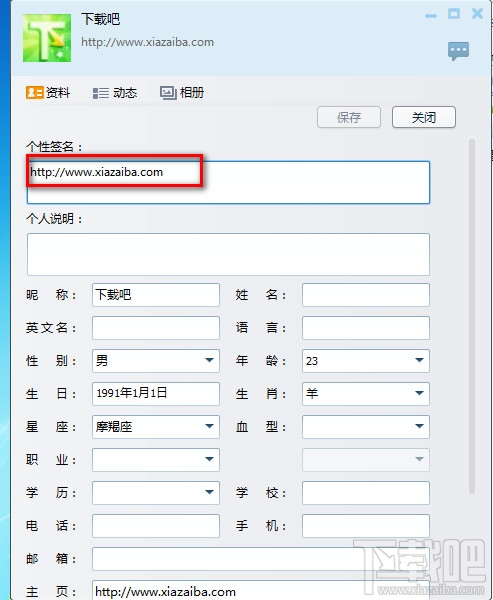This screenshot has width=493, height=600.
Task: Click the vertical scrollbar on the right
Action: point(472,316)
